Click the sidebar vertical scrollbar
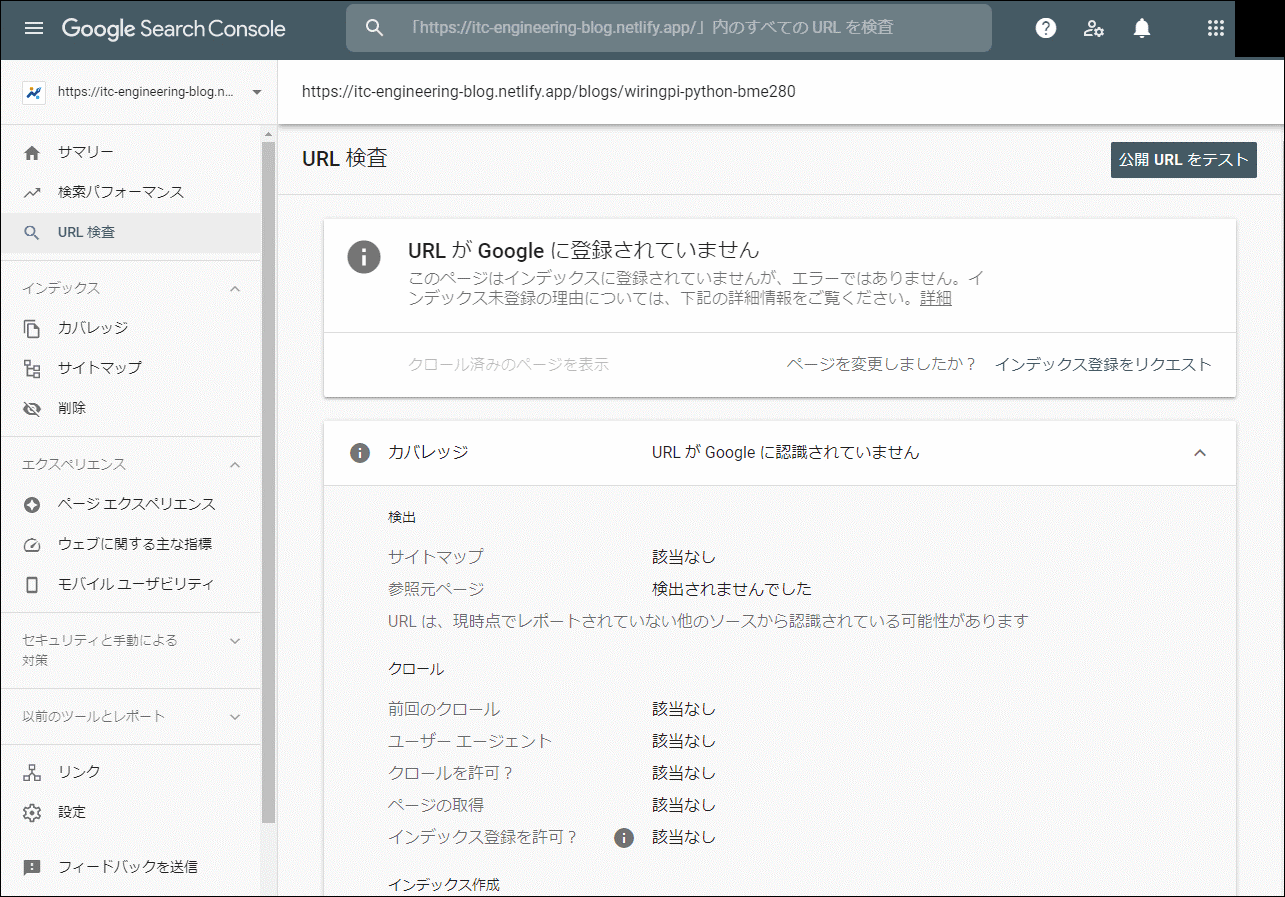Screen dimensions: 1285x897 click(268, 480)
